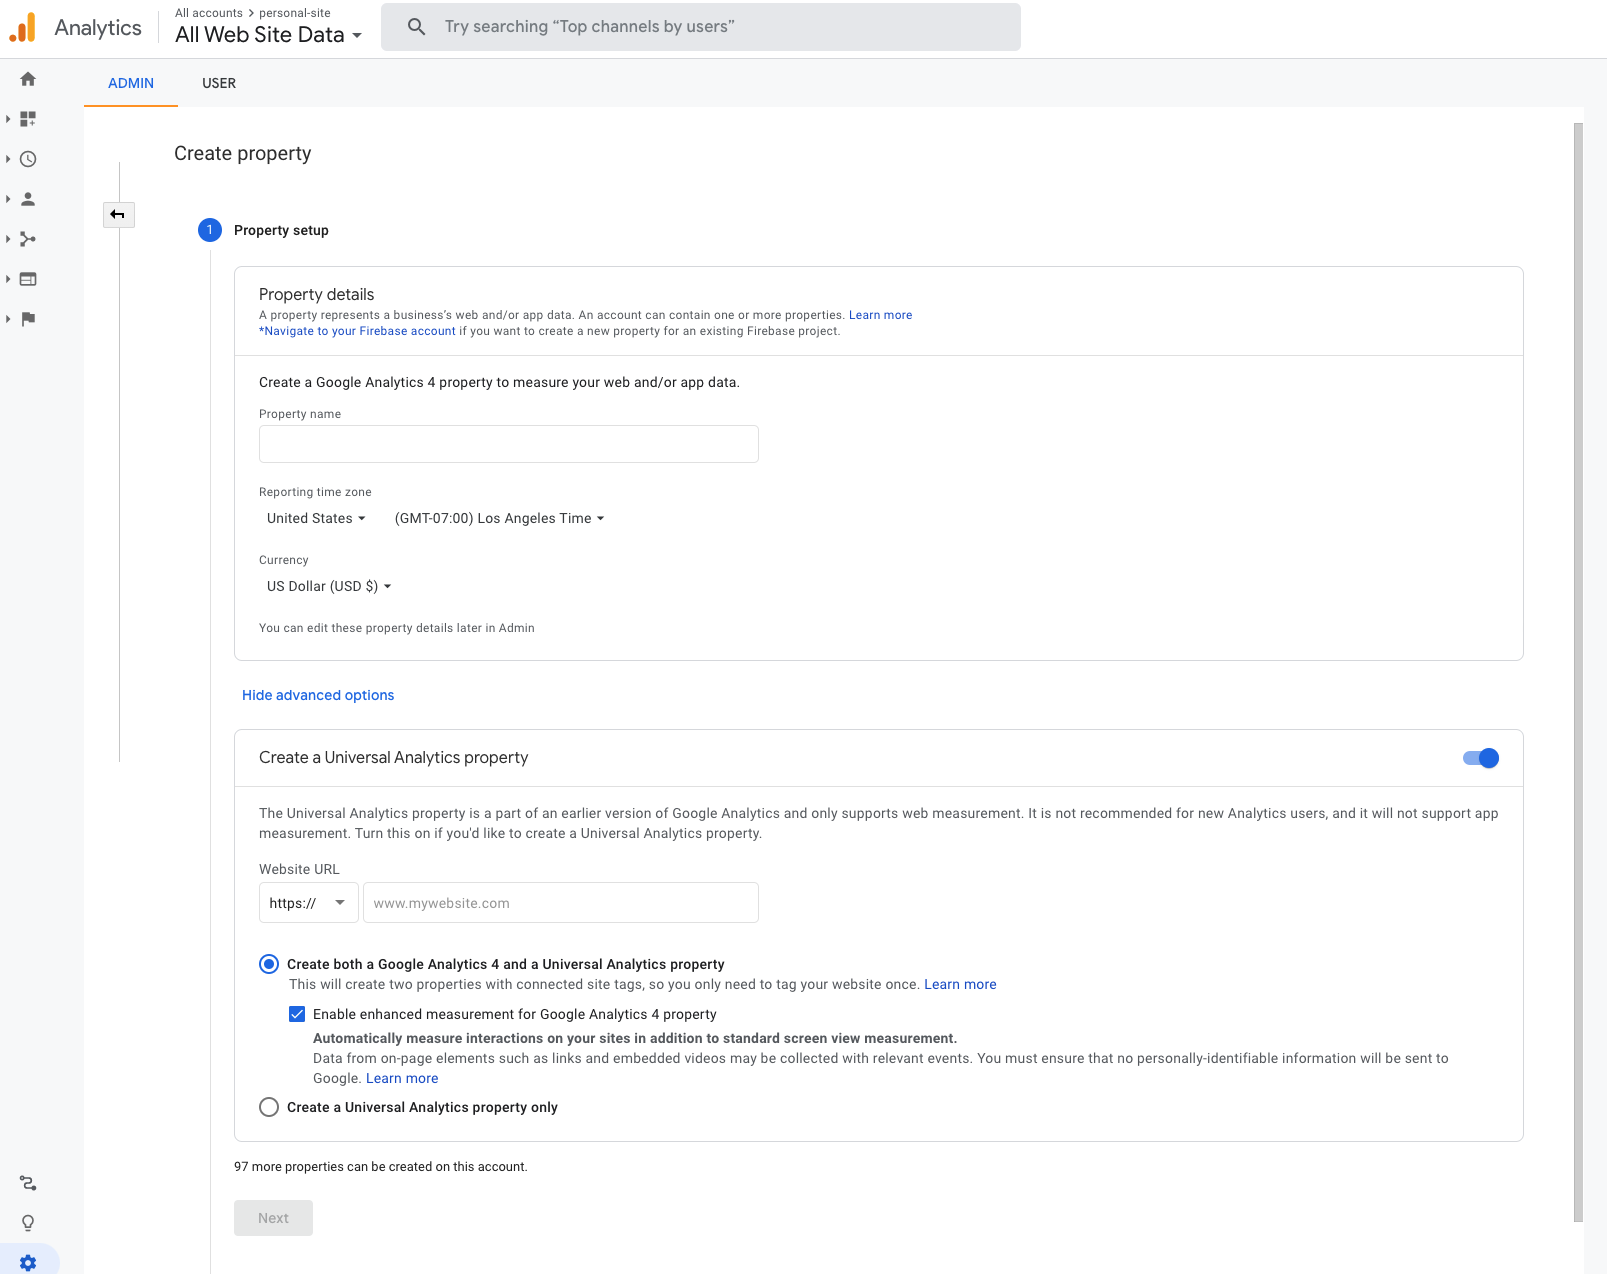Expand the Customization sidebar section arrow
Image resolution: width=1607 pixels, height=1274 pixels.
pyautogui.click(x=8, y=119)
